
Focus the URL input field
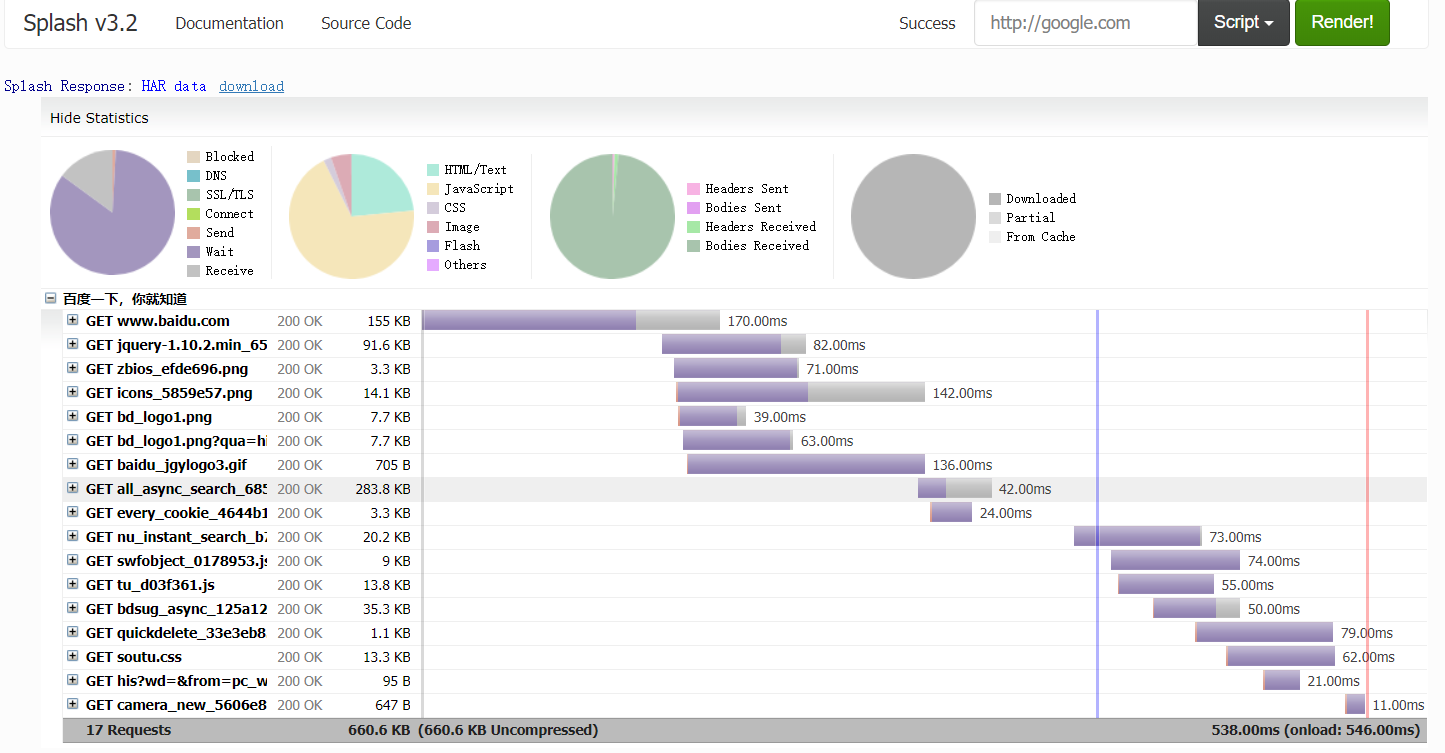coord(1086,22)
